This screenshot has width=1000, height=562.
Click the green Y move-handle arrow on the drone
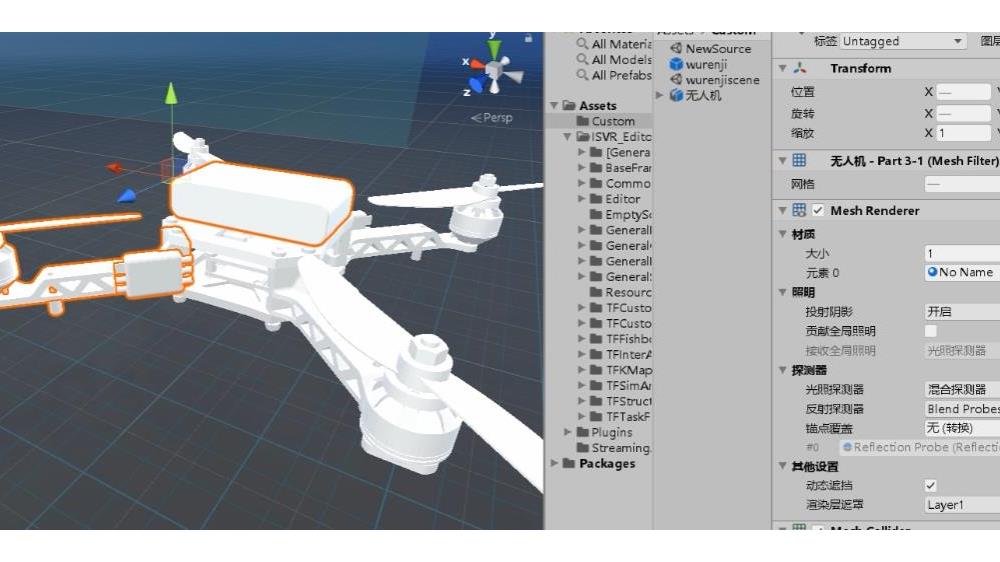tap(171, 93)
